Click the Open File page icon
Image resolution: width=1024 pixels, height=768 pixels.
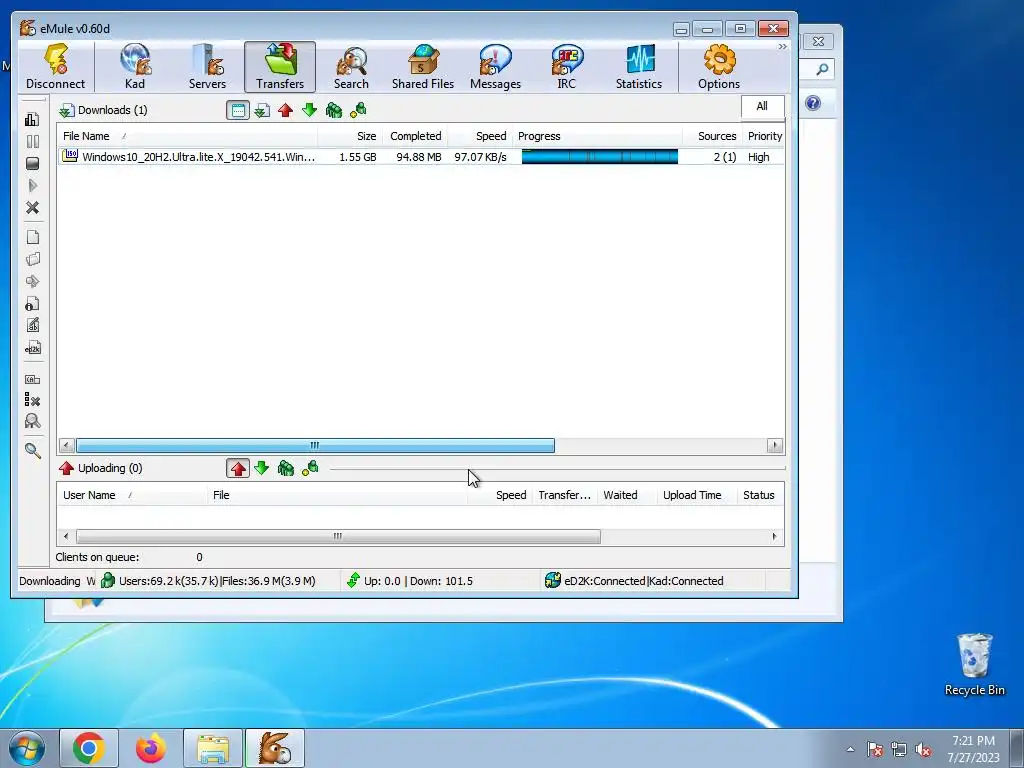pyautogui.click(x=32, y=237)
